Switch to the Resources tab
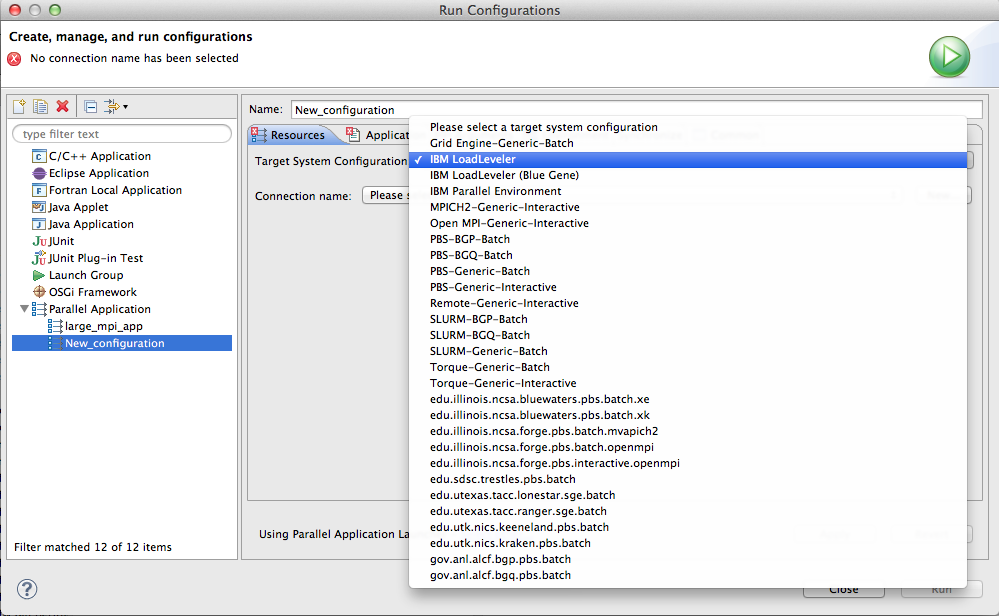This screenshot has height=616, width=999. 289,134
